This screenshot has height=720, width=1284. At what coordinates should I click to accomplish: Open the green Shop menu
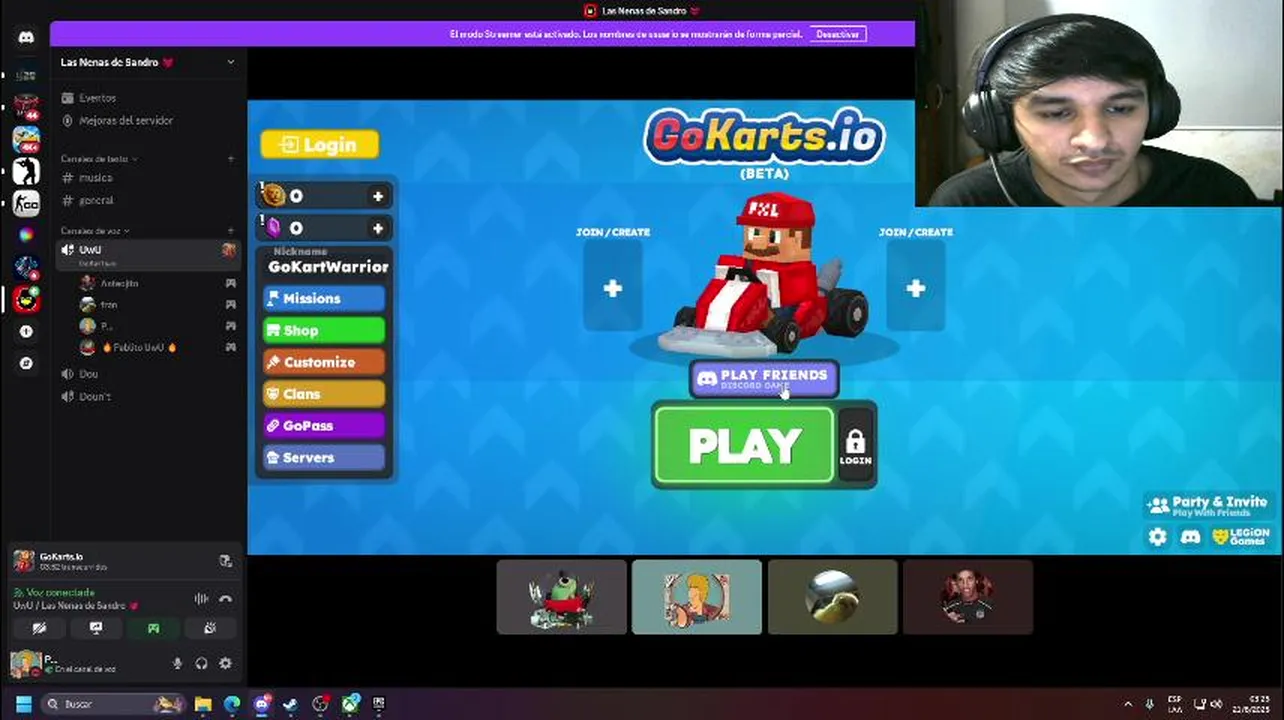pos(324,330)
